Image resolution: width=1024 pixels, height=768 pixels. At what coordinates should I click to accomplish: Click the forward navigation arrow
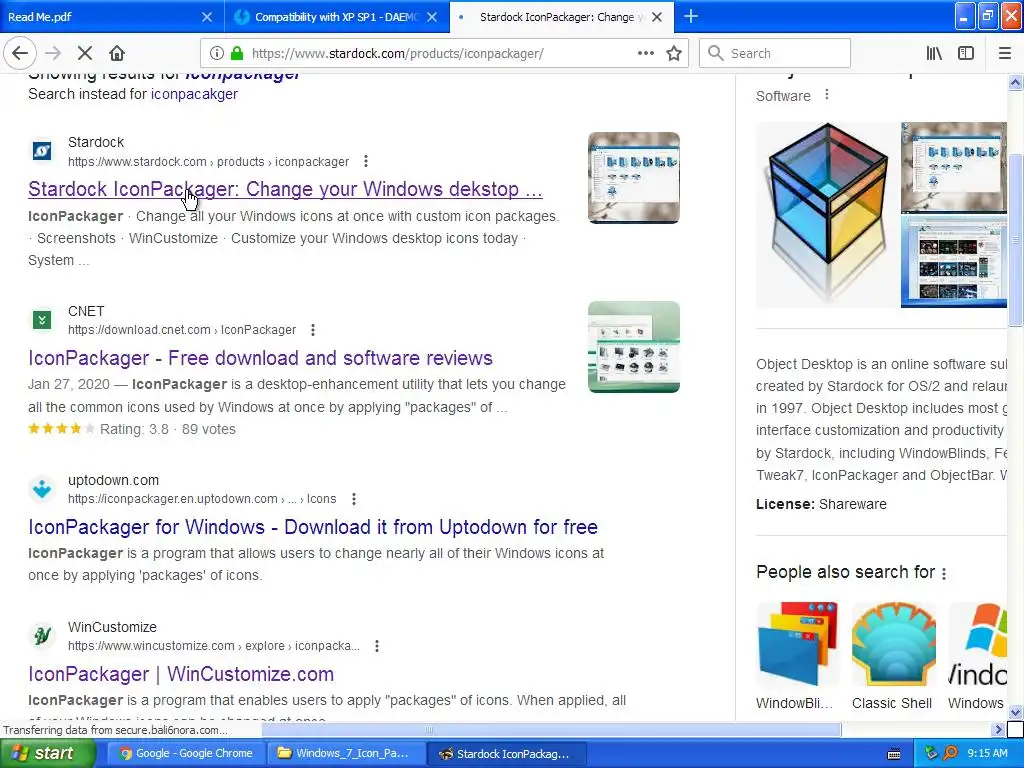tap(53, 53)
